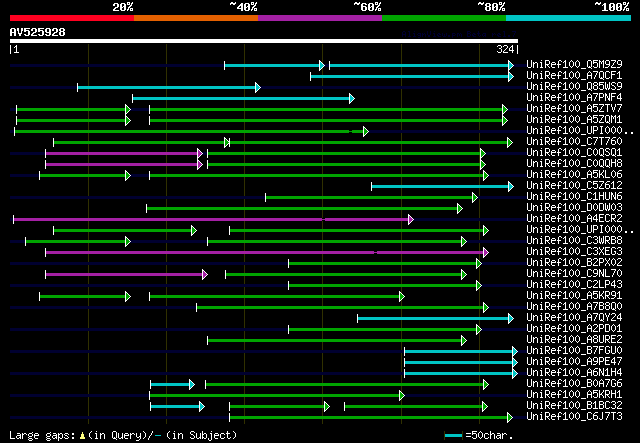
Task: Click the UniRef100_A5KR91 label
Action: pyautogui.click(x=574, y=296)
